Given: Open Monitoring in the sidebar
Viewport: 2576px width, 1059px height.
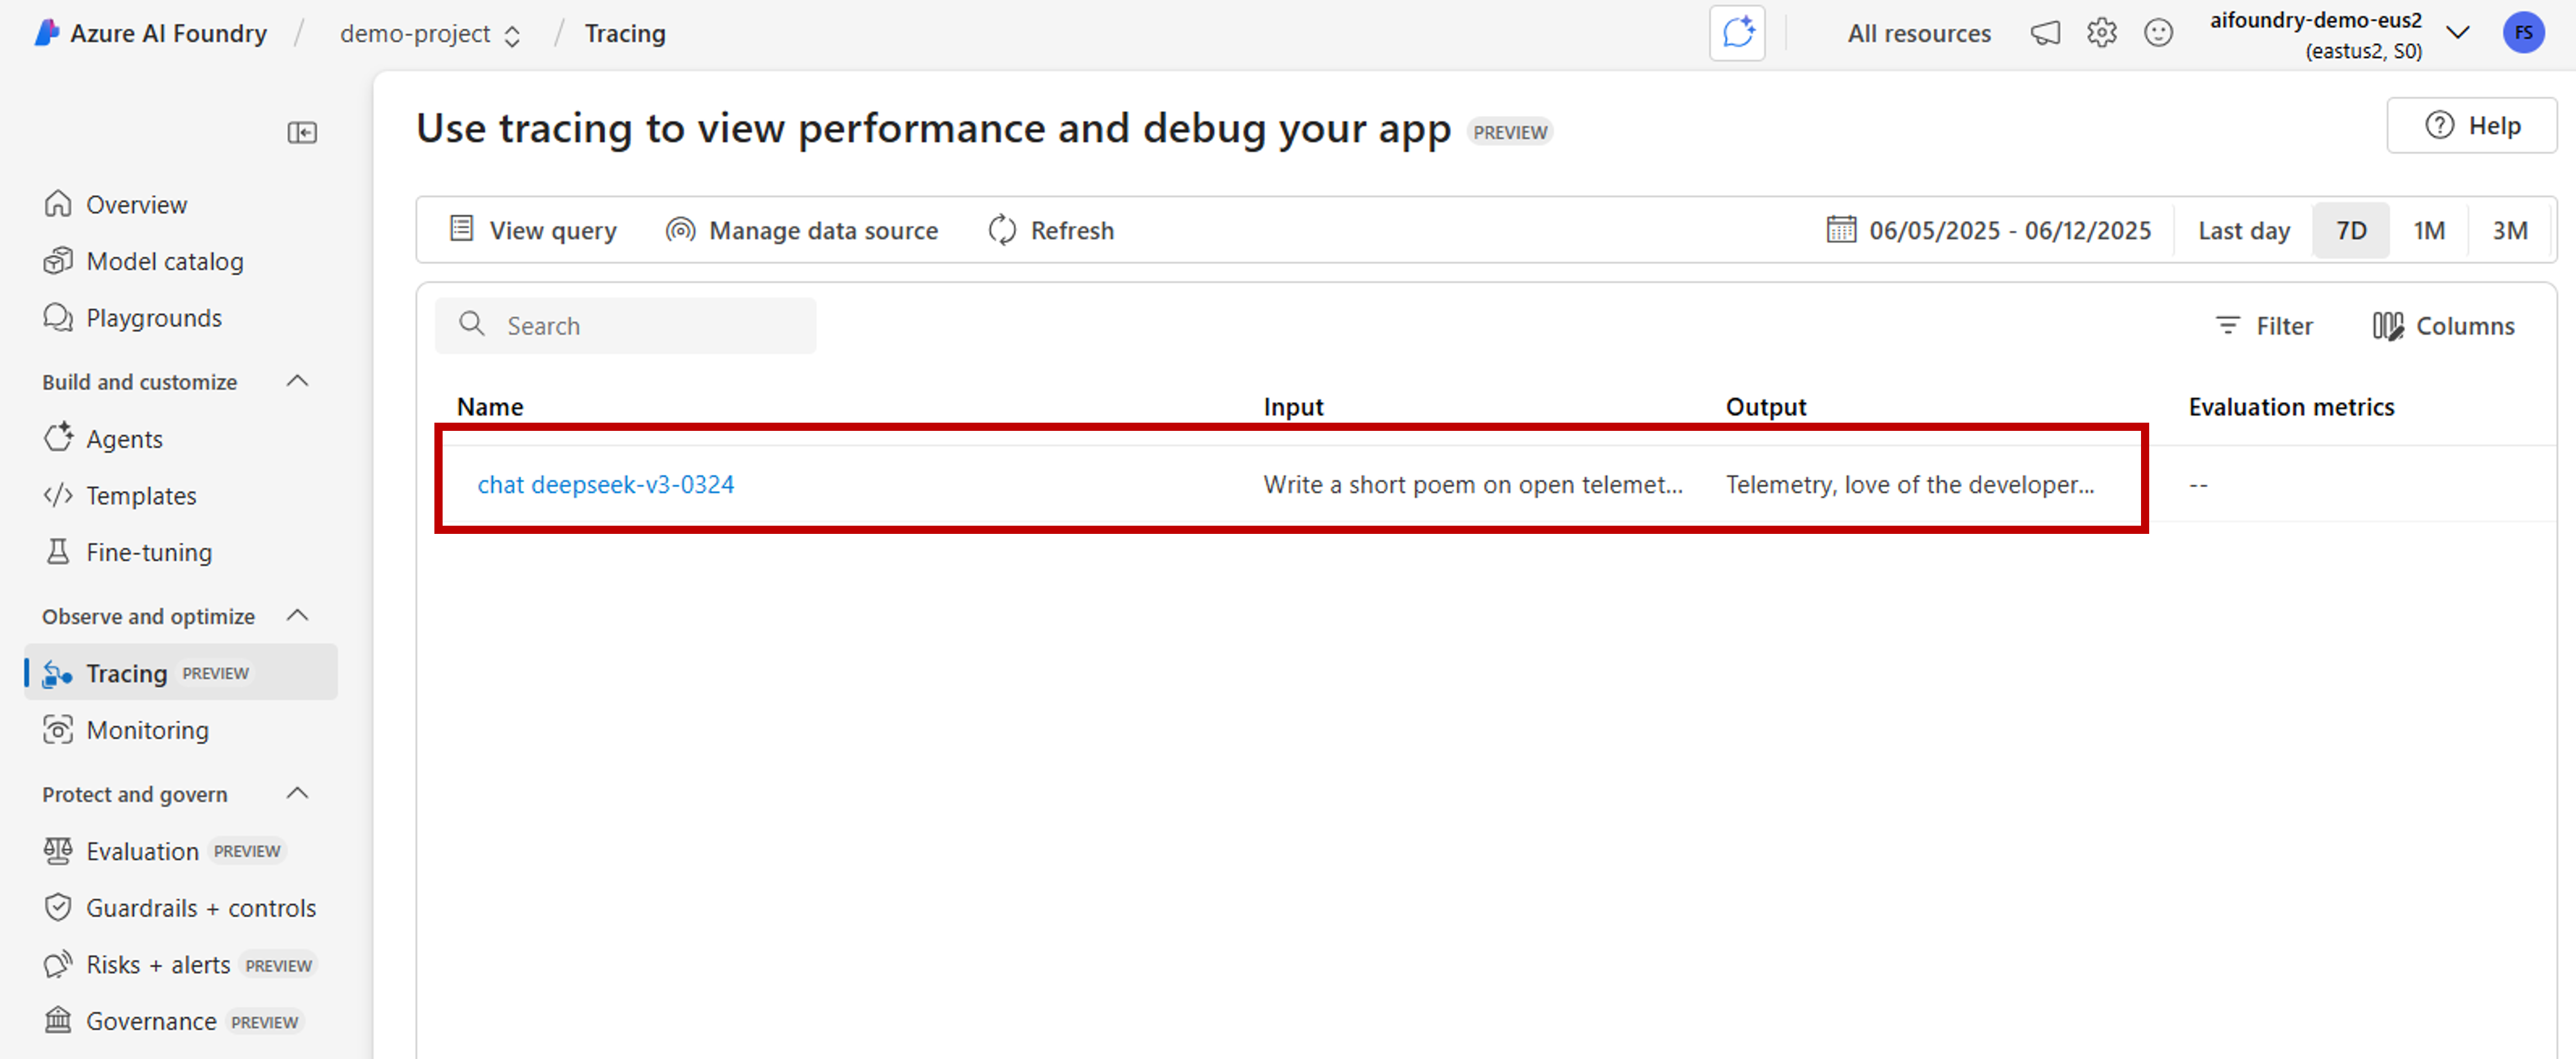Looking at the screenshot, I should coord(147,730).
